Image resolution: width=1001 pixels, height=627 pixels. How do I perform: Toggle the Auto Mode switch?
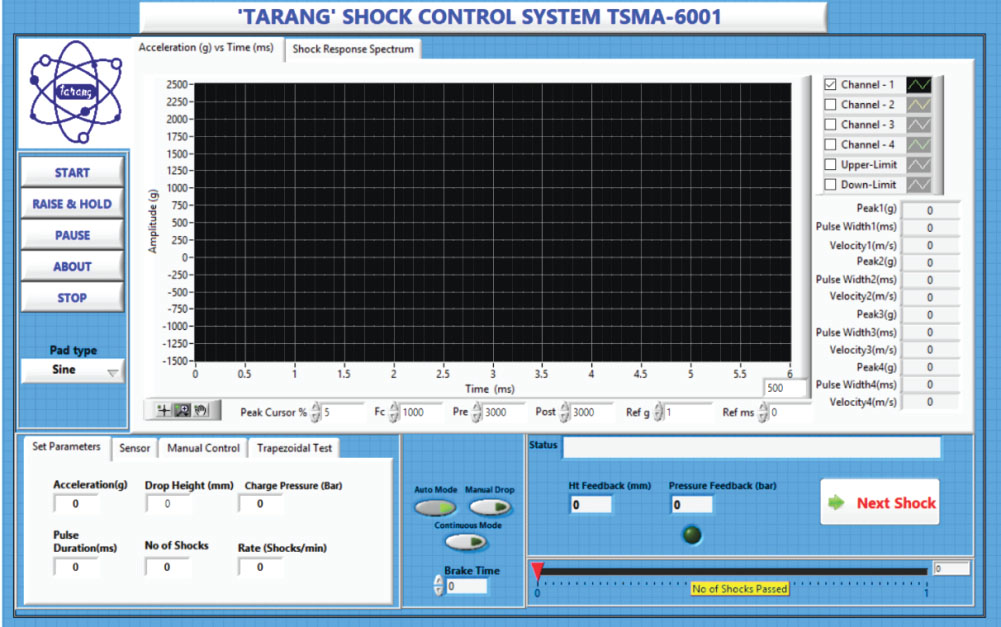(435, 508)
